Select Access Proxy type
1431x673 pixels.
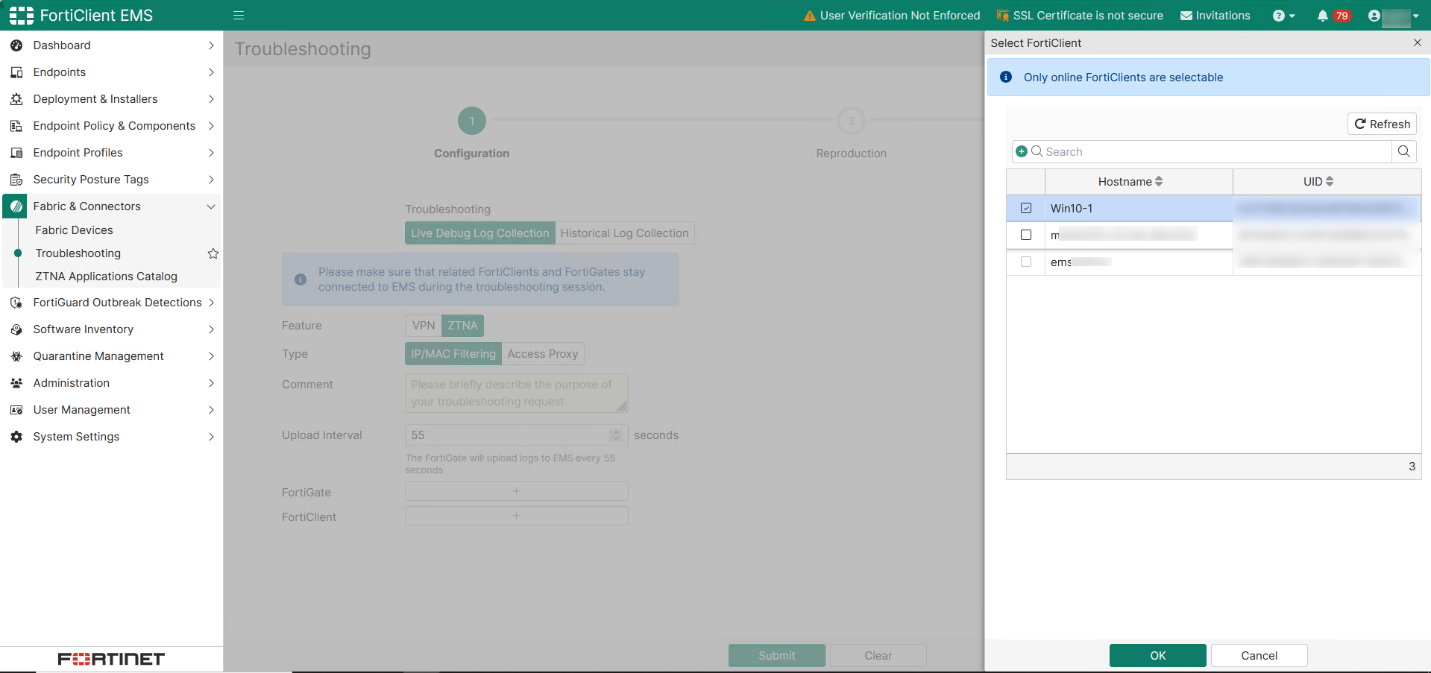pyautogui.click(x=543, y=354)
